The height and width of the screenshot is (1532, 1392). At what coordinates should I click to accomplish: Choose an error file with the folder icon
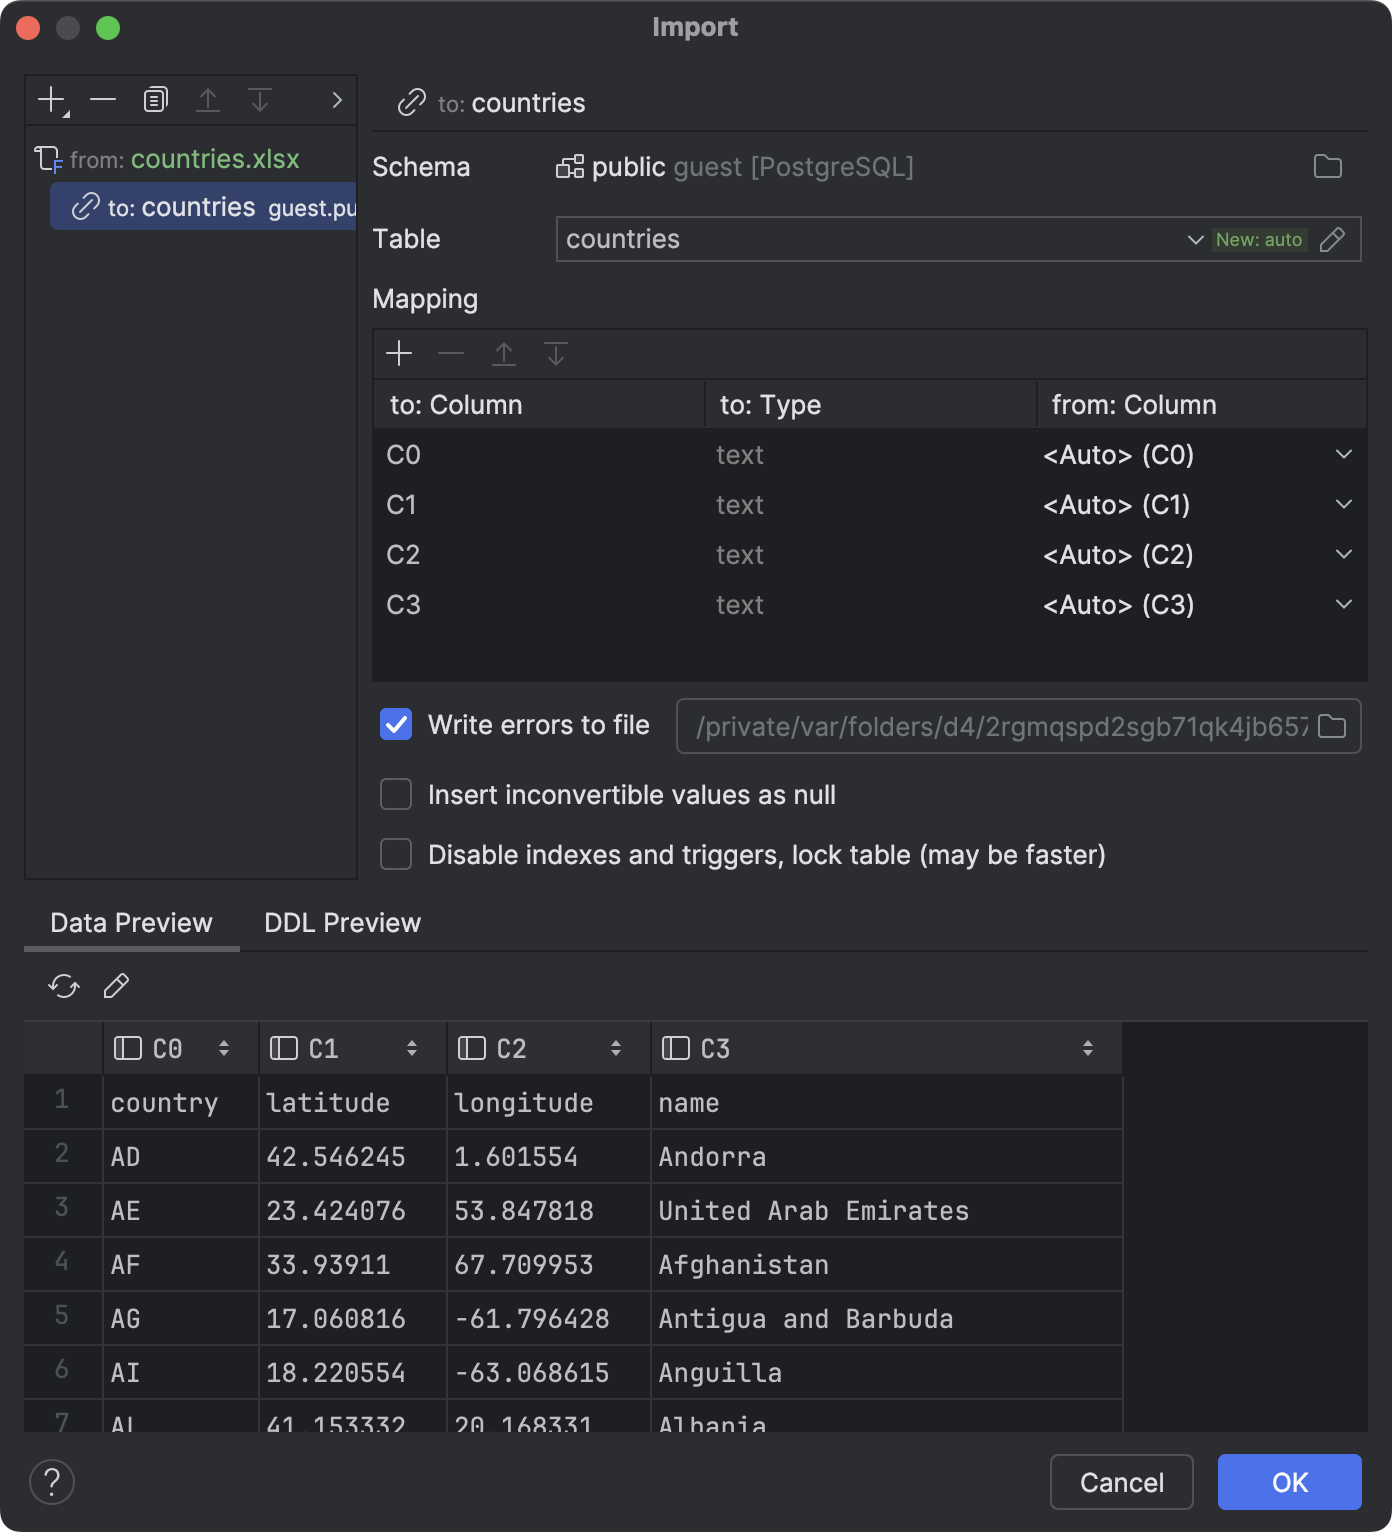tap(1333, 727)
